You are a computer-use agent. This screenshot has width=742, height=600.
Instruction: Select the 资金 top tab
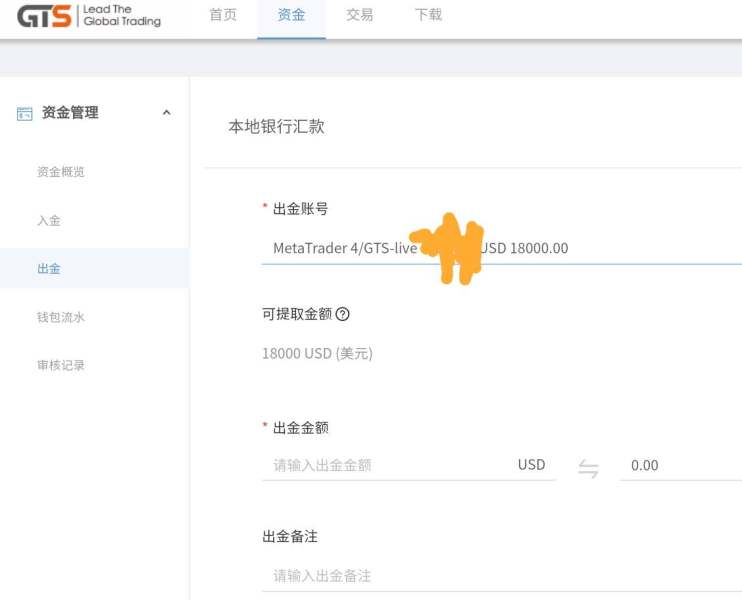(x=291, y=15)
